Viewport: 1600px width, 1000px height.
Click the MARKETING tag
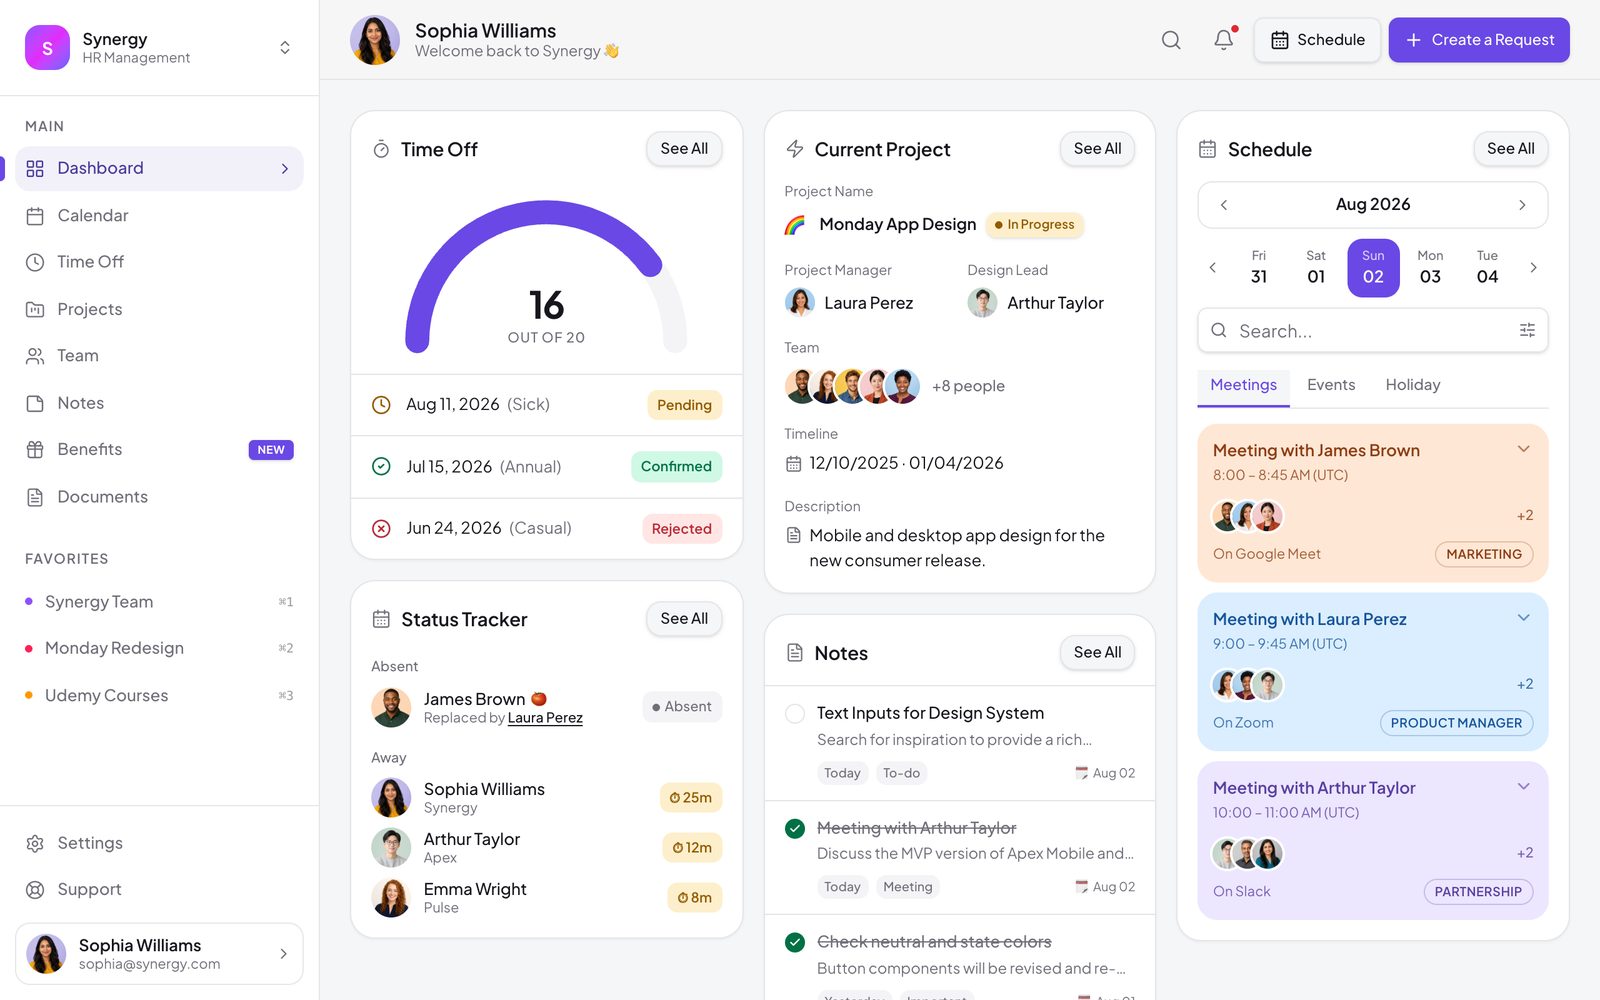pos(1484,554)
